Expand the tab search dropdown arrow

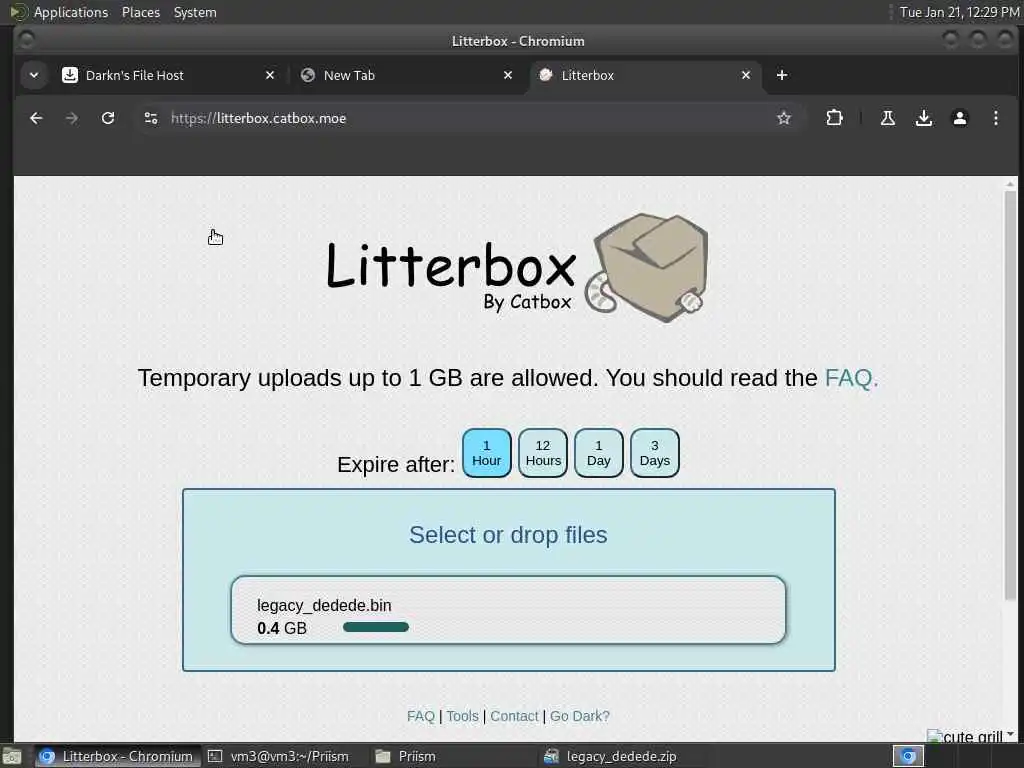point(34,75)
